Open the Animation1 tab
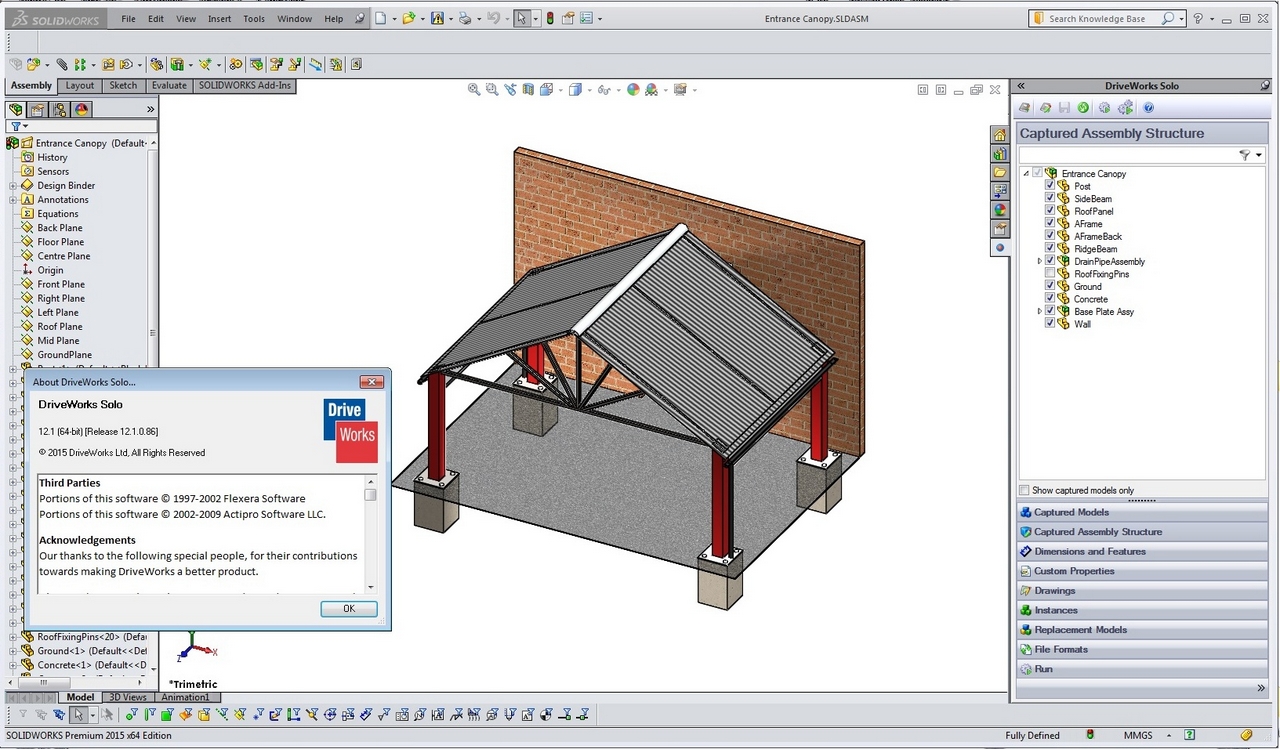1280x749 pixels. [185, 697]
